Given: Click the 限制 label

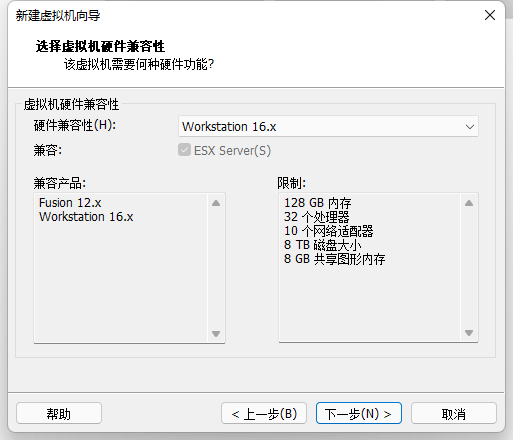Looking at the screenshot, I should 291,183.
